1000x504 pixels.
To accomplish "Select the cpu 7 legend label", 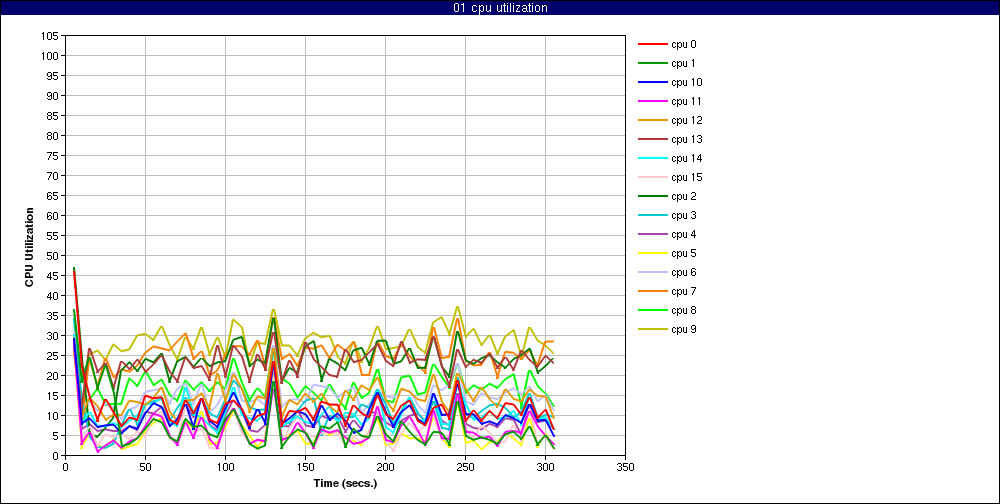I will tap(684, 292).
